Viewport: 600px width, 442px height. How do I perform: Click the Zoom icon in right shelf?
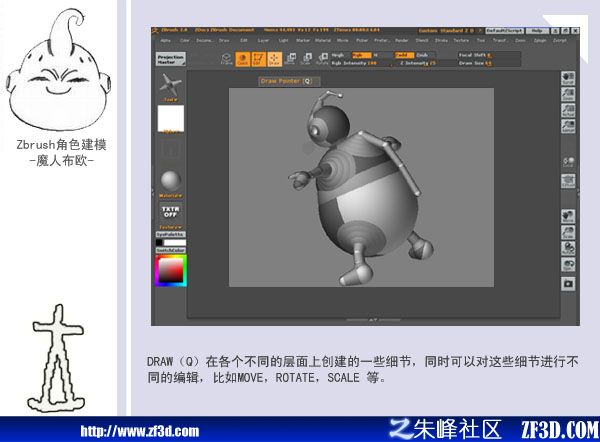click(x=568, y=94)
